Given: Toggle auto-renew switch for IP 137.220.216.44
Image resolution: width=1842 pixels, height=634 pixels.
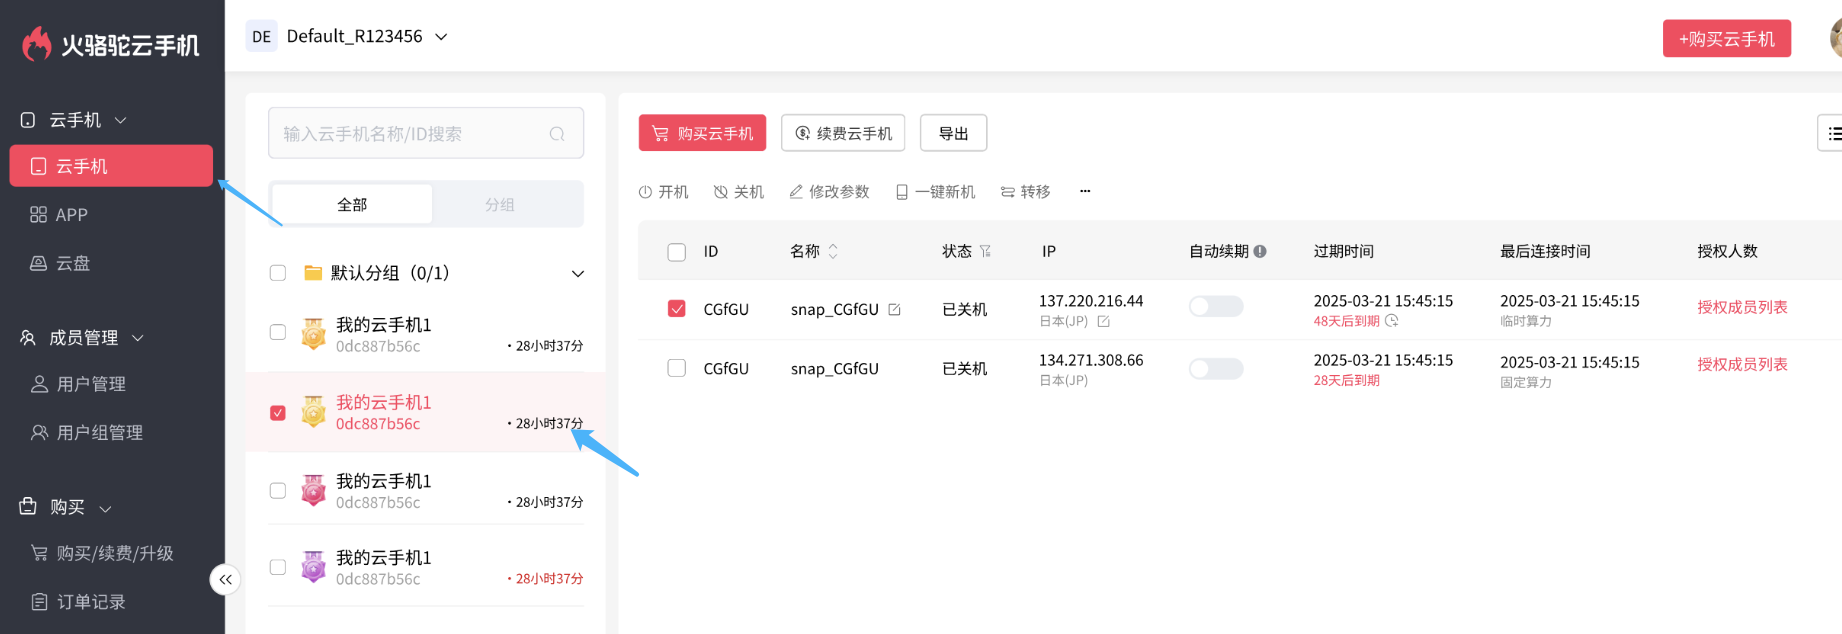Looking at the screenshot, I should click(x=1215, y=307).
